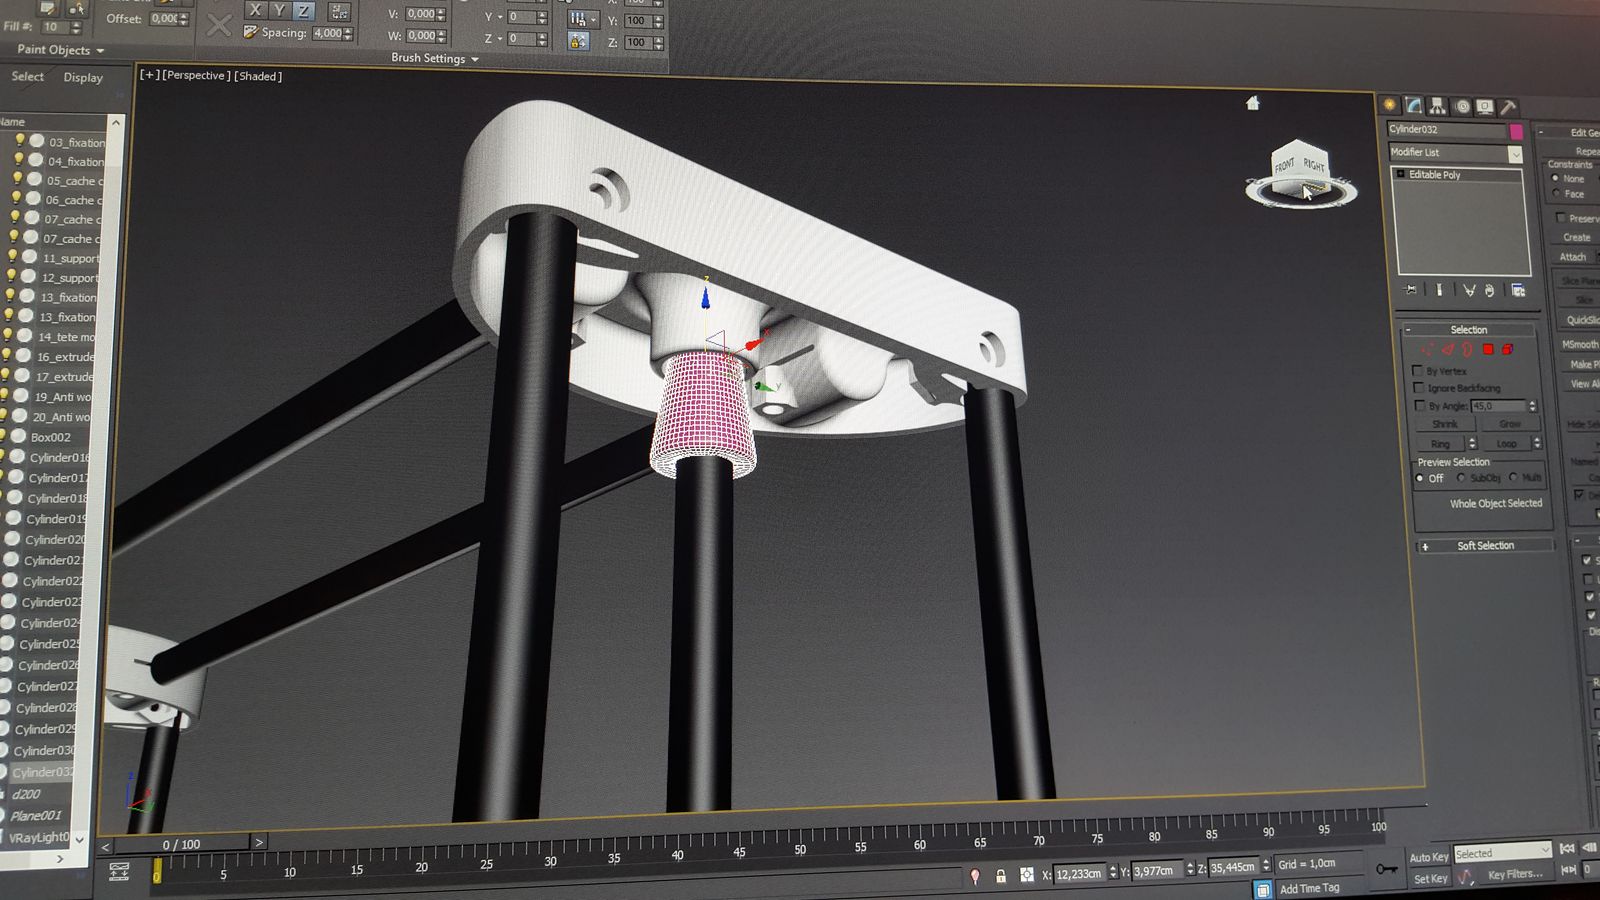The height and width of the screenshot is (900, 1600).
Task: Select the SubObj preview selection radio
Action: 1461,478
